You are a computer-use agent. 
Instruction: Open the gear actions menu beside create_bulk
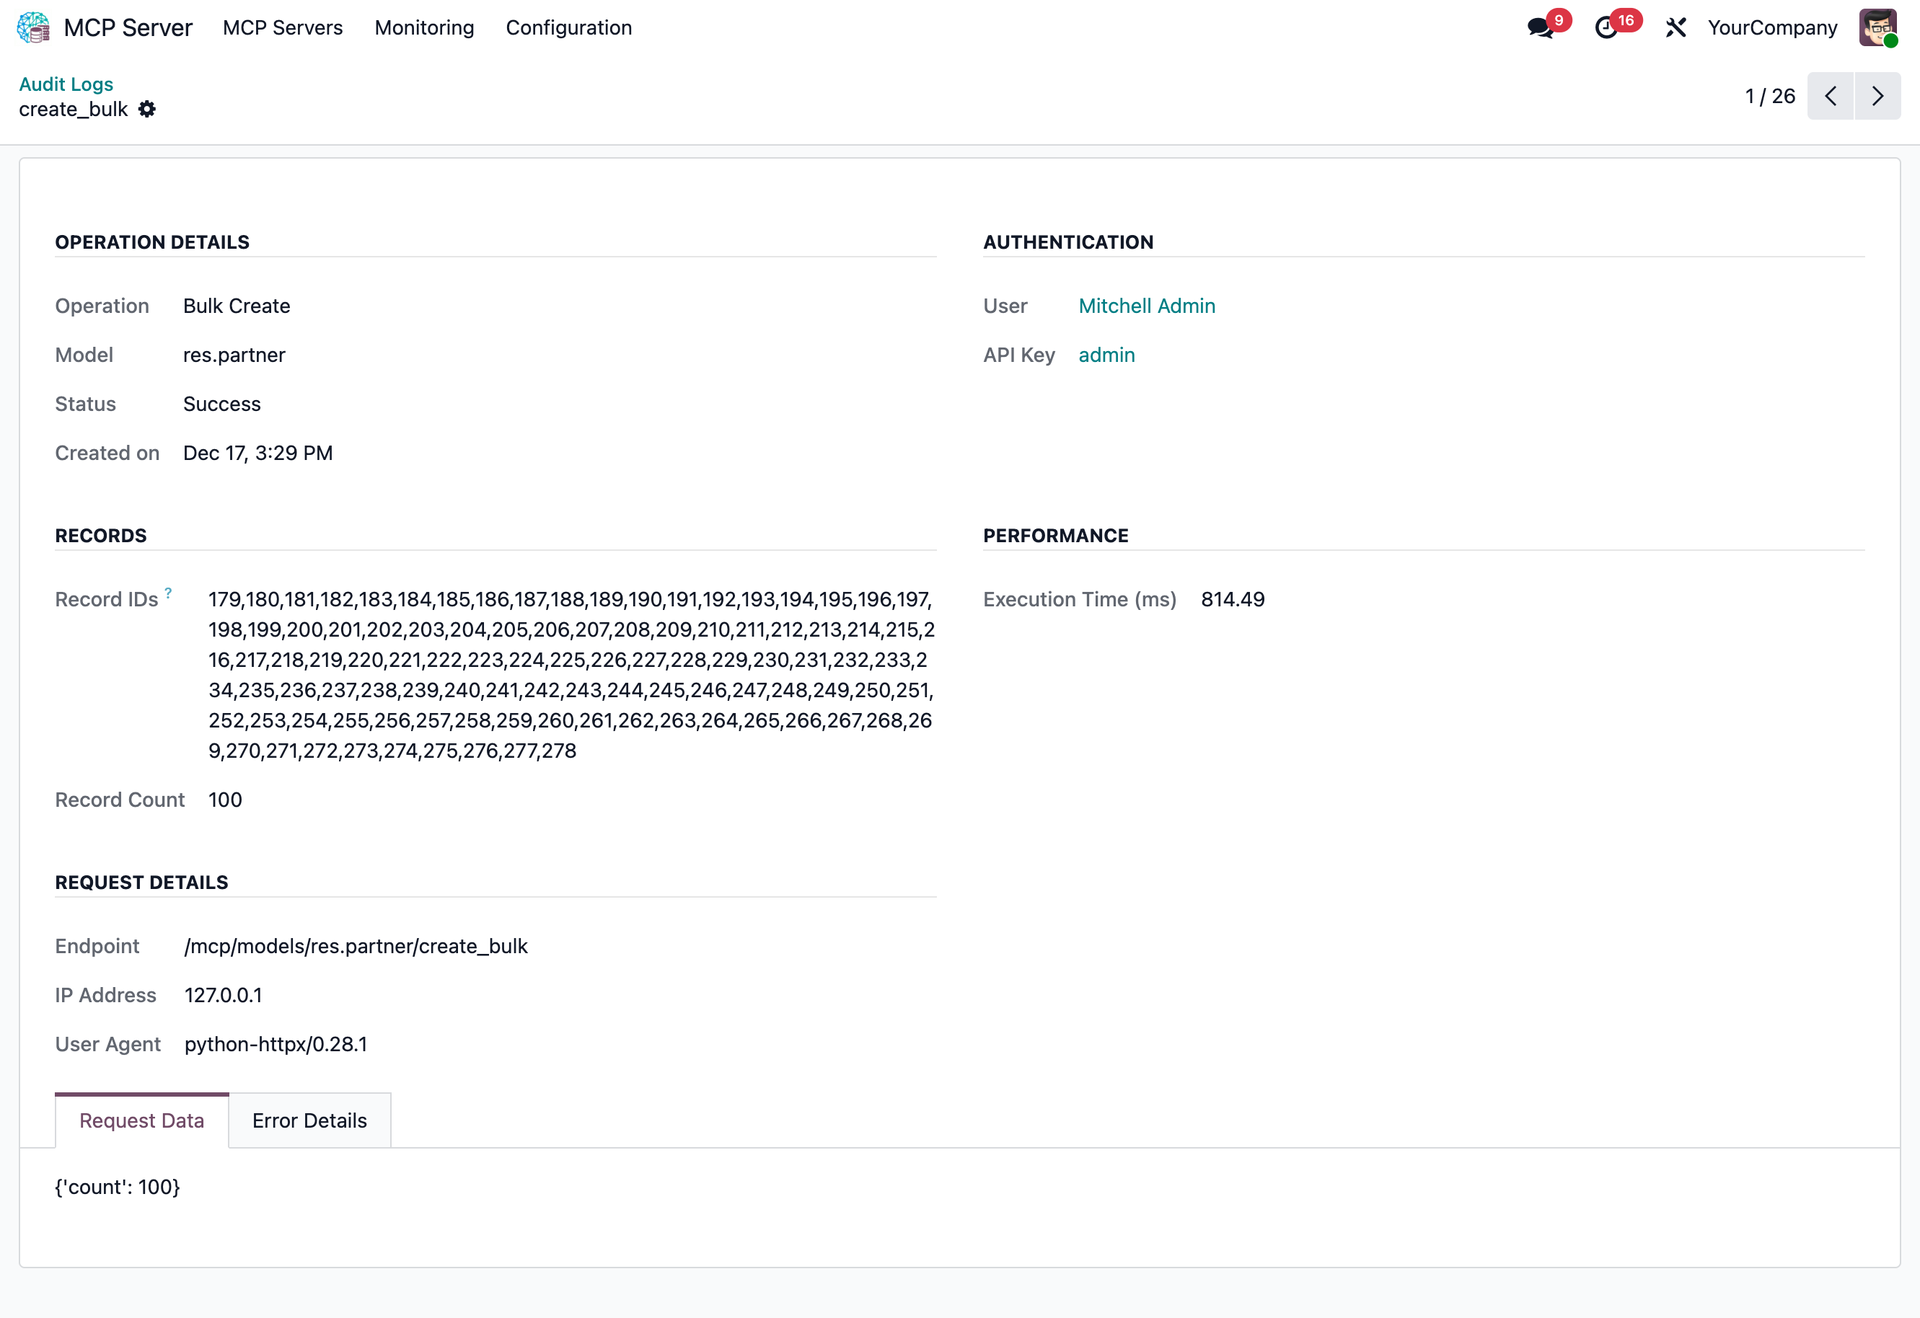(147, 109)
